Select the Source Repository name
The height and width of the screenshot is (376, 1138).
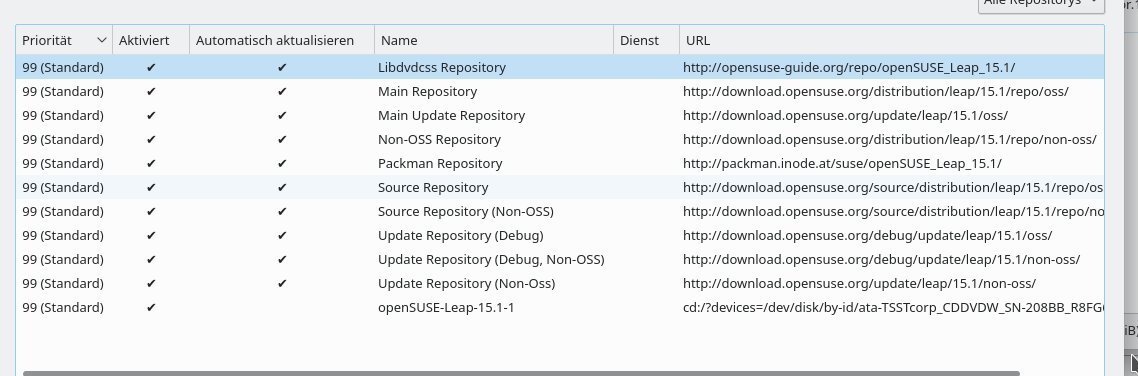[433, 187]
